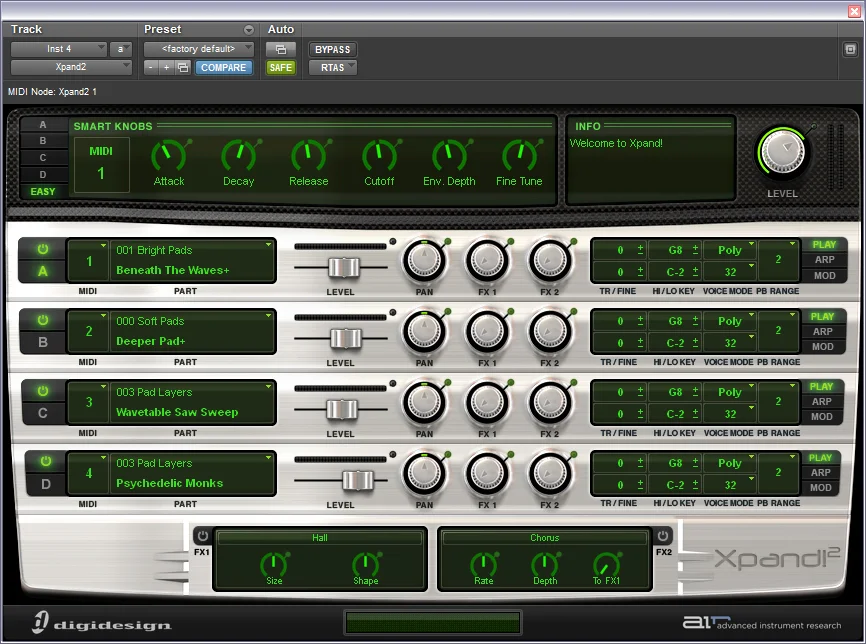
Task: Toggle power for part A
Action: [x=43, y=249]
